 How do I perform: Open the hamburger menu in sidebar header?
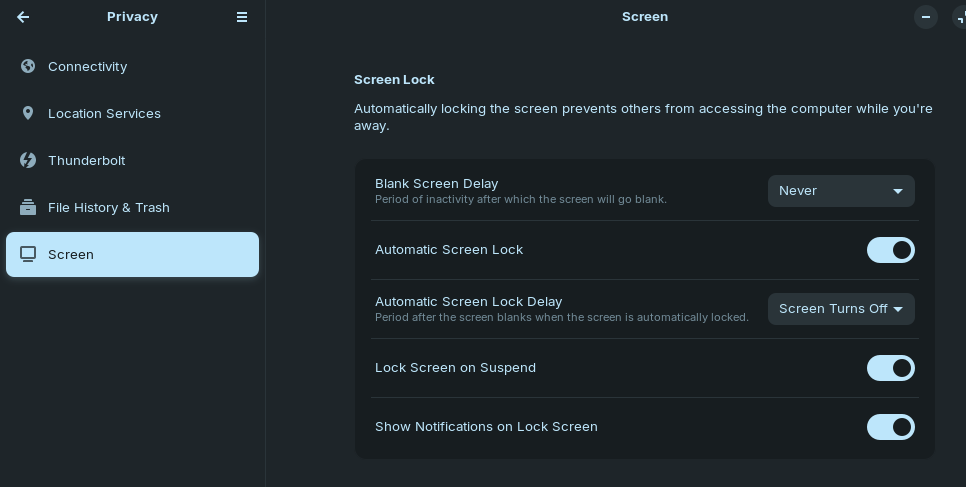(x=241, y=17)
